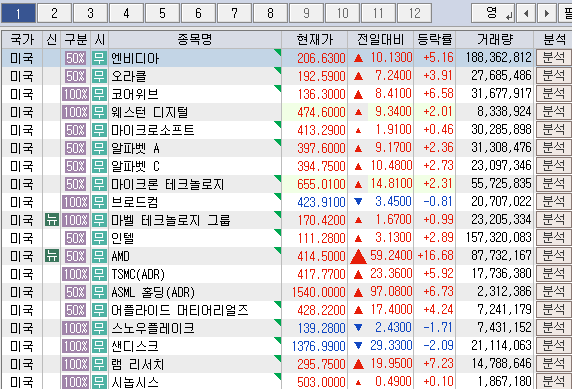Click the up arrow for AMD change
This screenshot has width=572, height=389.
pos(358,256)
